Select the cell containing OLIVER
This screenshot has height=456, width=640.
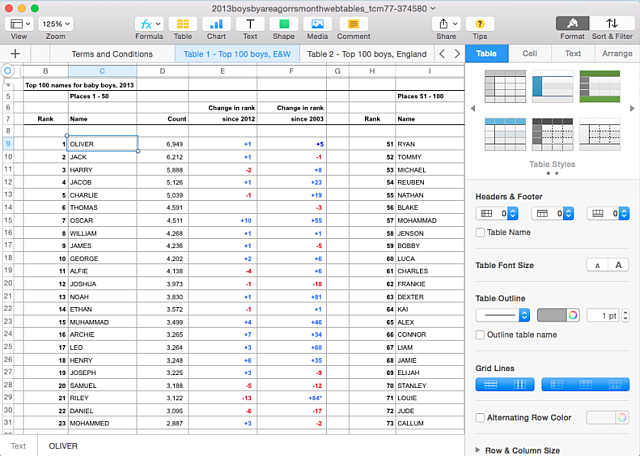point(102,144)
